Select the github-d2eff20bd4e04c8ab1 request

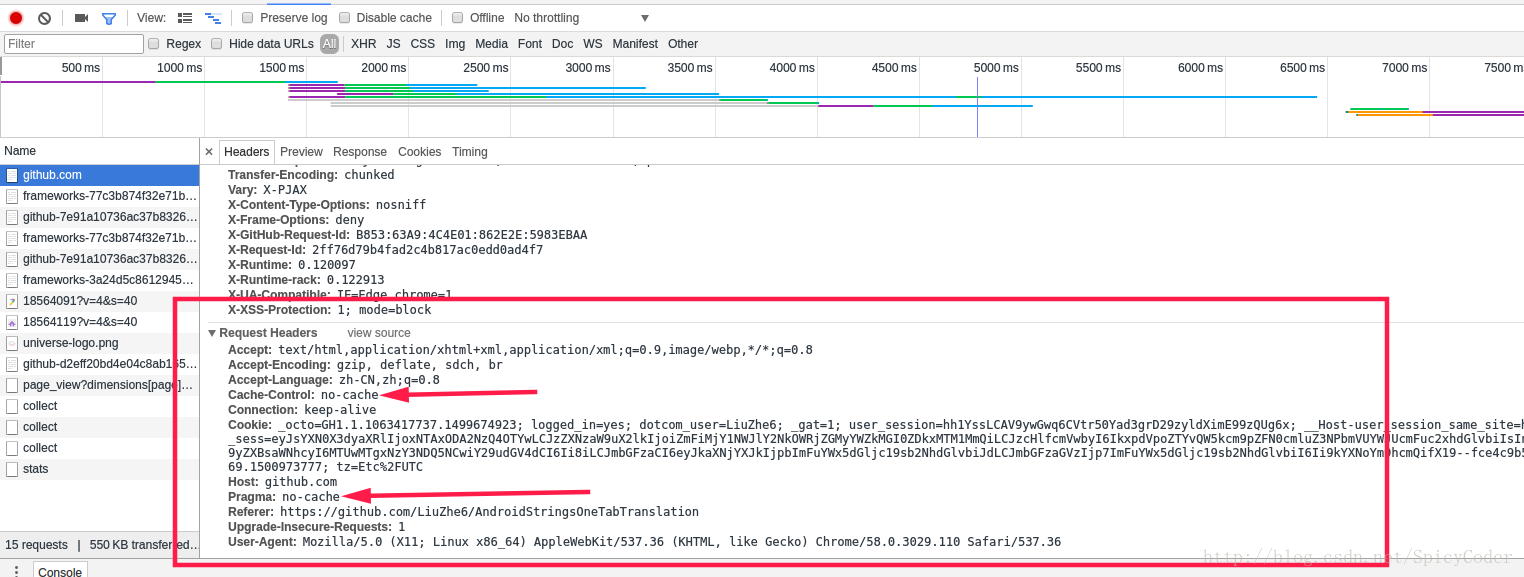(100, 364)
